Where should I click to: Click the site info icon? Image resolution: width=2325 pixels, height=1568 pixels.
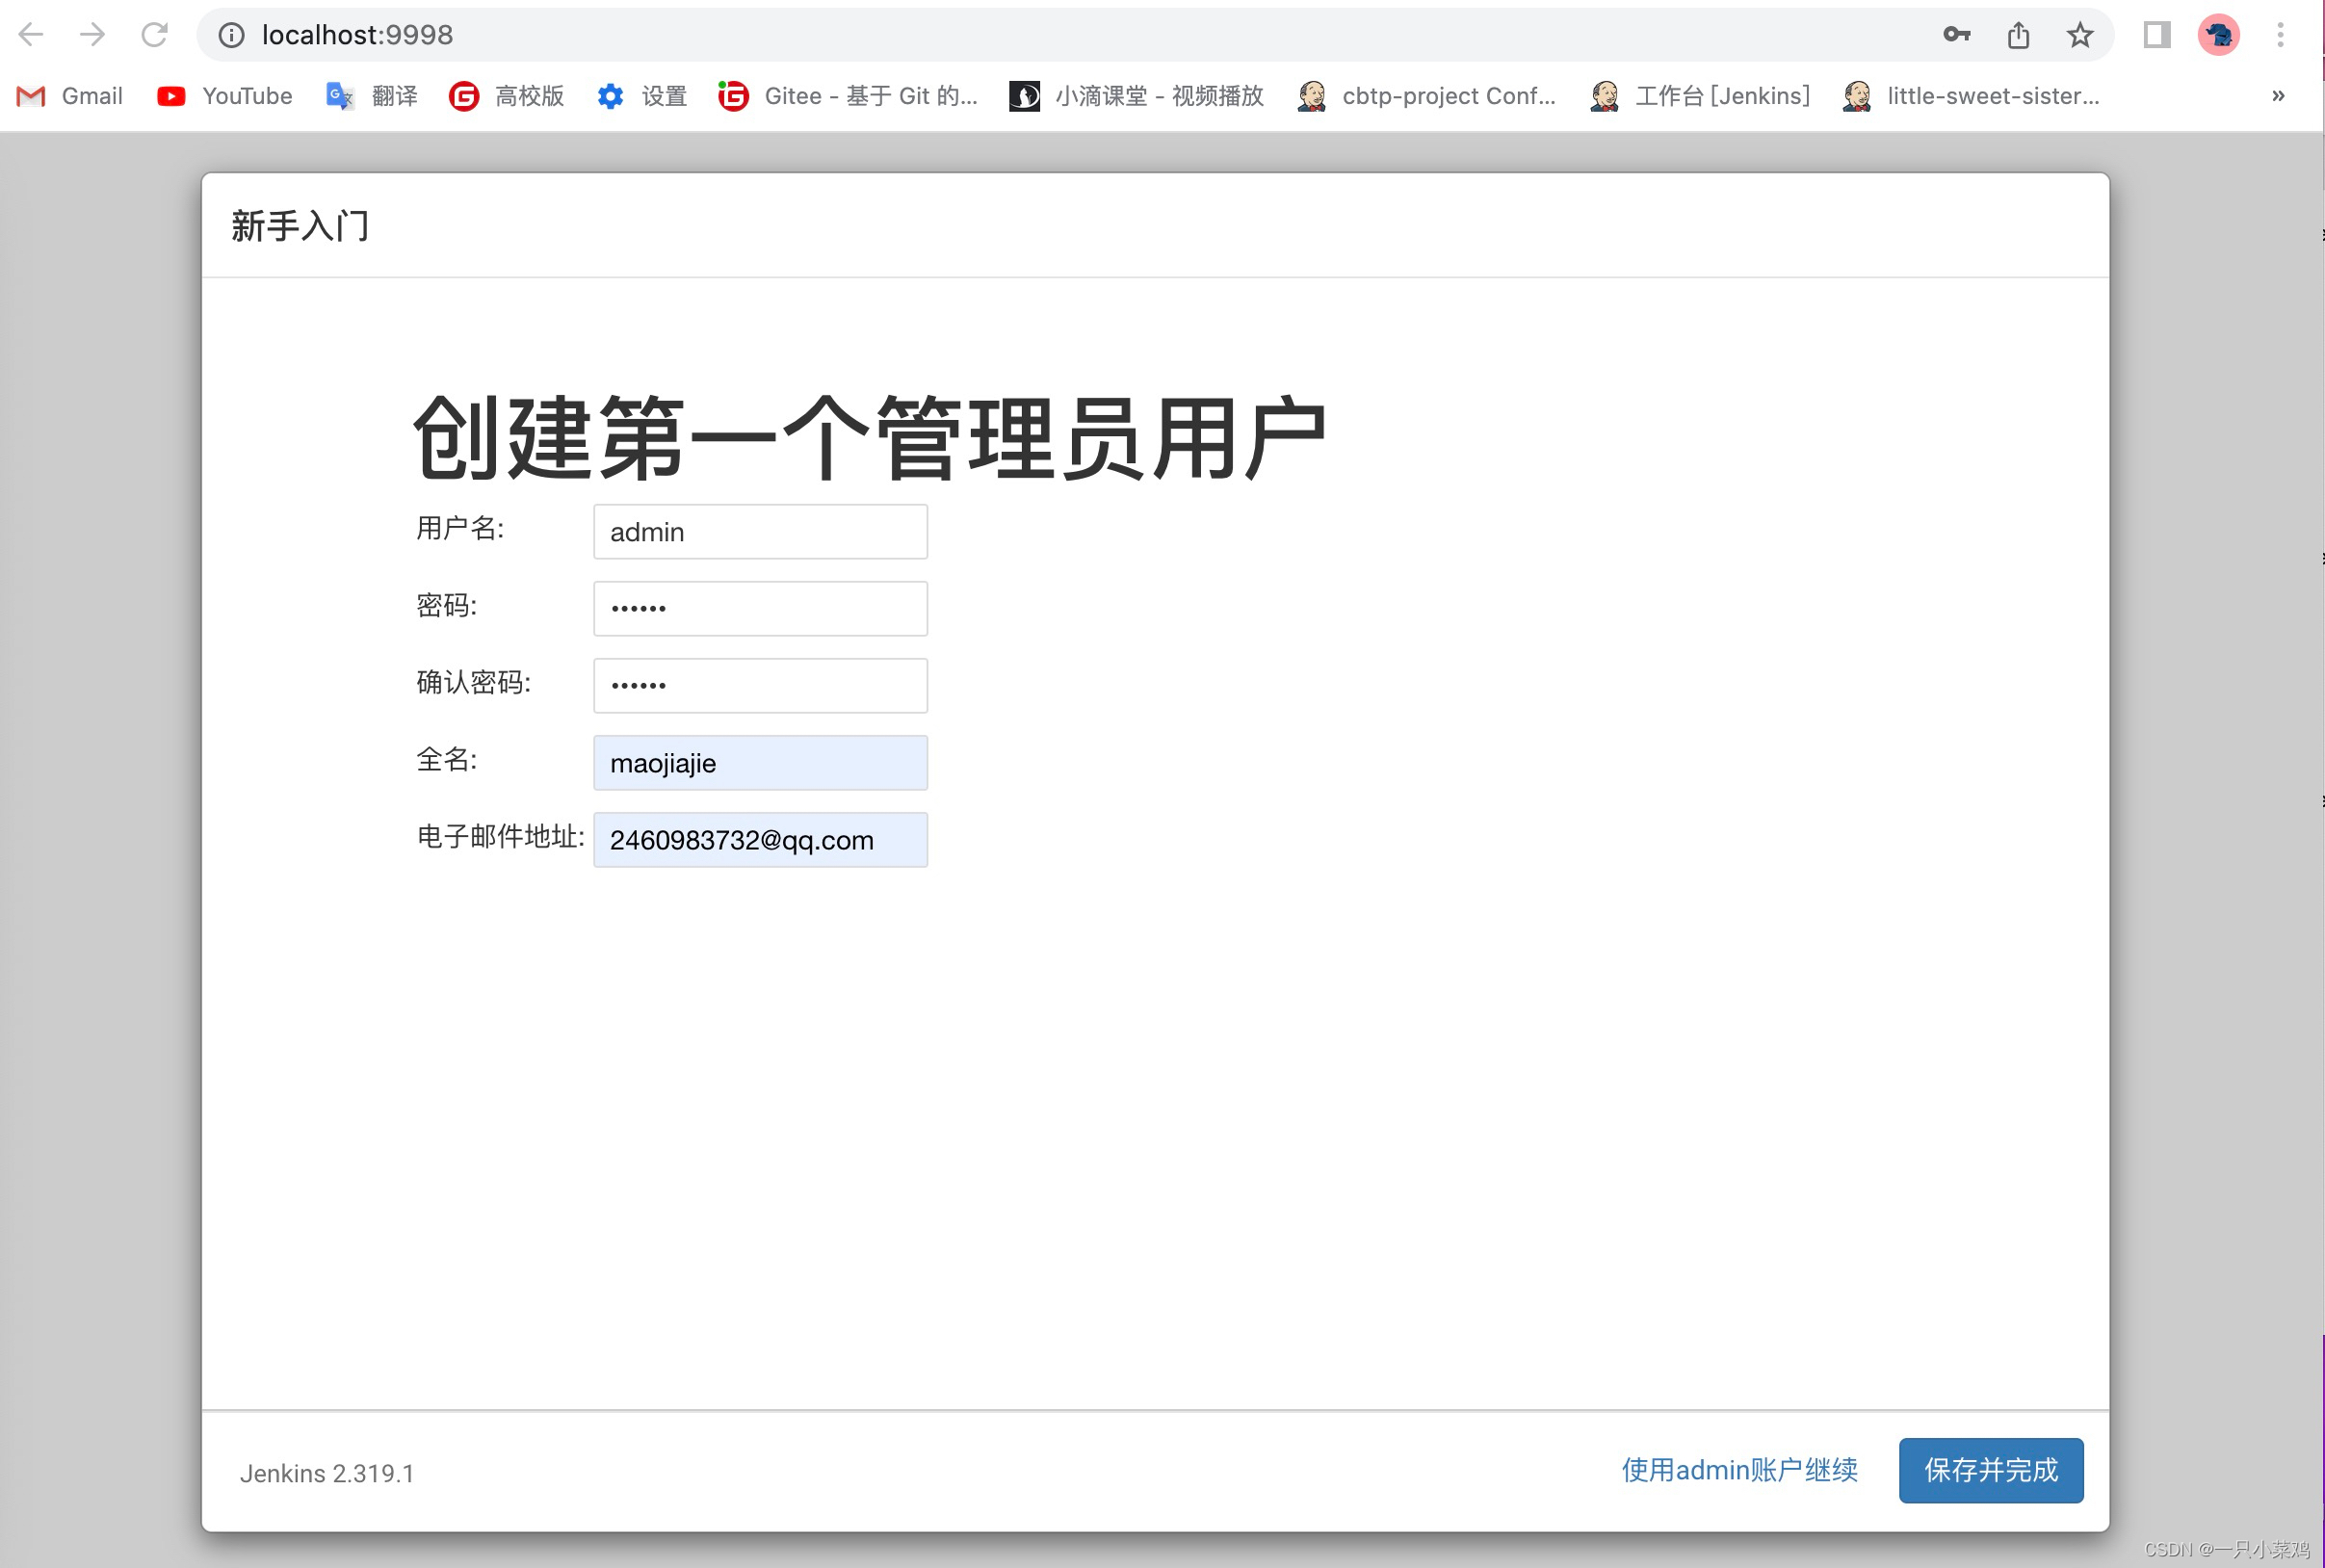tap(232, 35)
